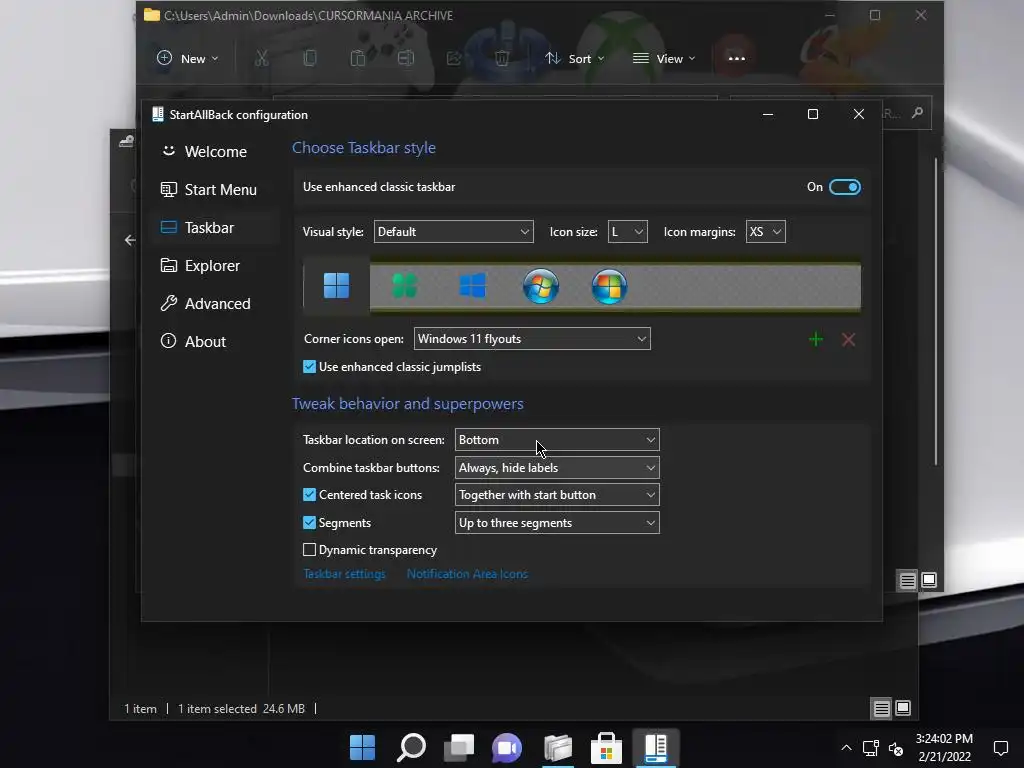1024x768 pixels.
Task: Toggle the enhanced classic taskbar switch
Action: [x=844, y=187]
